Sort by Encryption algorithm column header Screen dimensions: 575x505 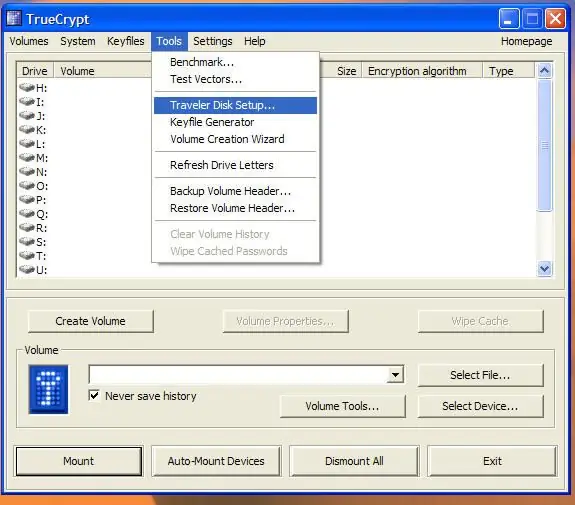point(422,71)
